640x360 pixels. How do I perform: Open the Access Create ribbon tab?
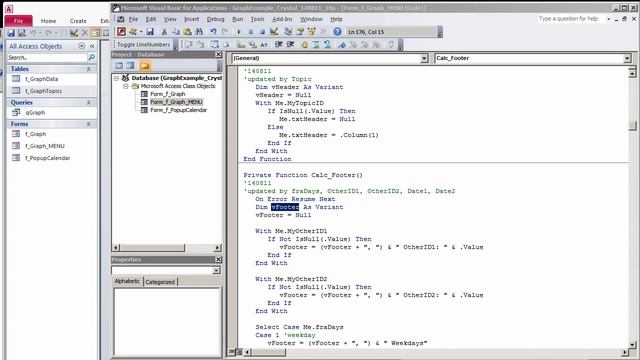pyautogui.click(x=78, y=21)
